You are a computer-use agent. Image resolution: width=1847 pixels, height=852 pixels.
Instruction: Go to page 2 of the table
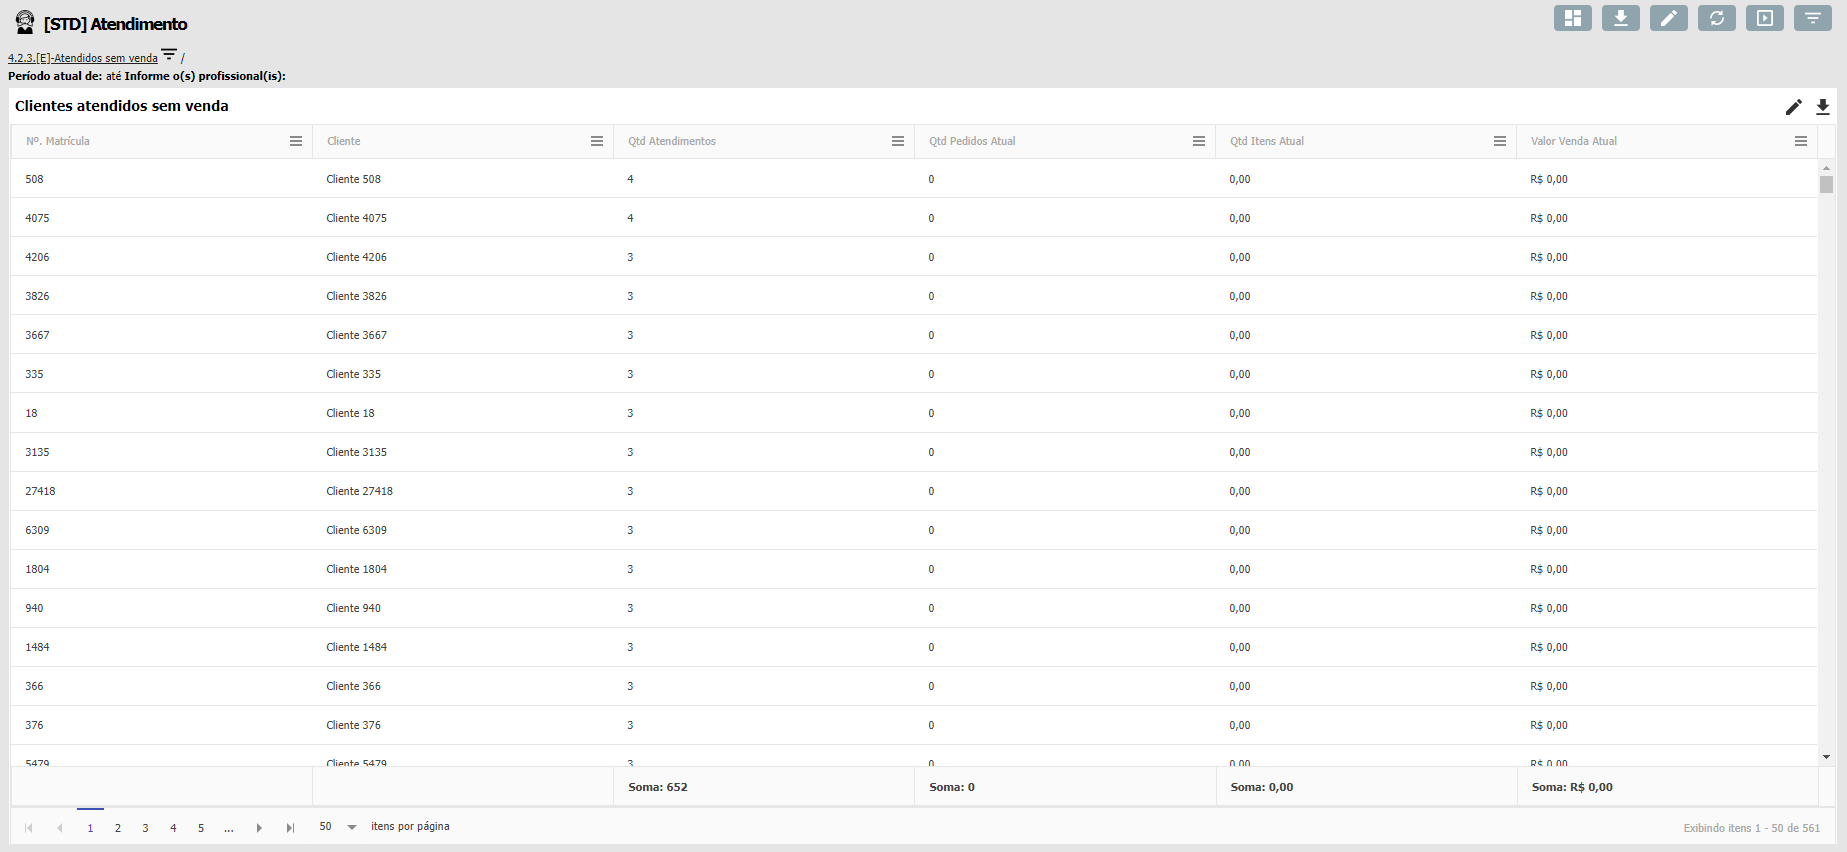(118, 828)
